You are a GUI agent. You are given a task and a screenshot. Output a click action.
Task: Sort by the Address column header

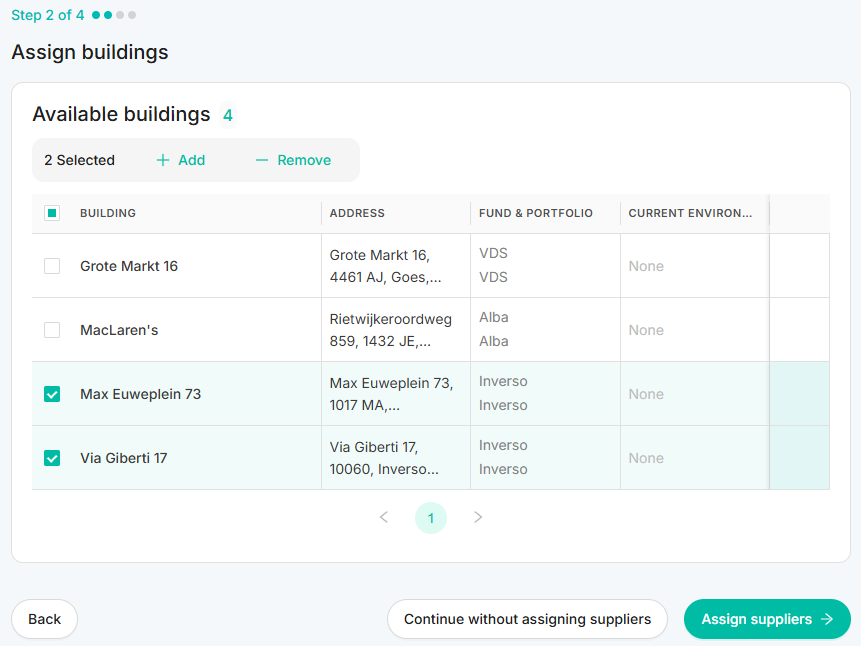point(357,213)
